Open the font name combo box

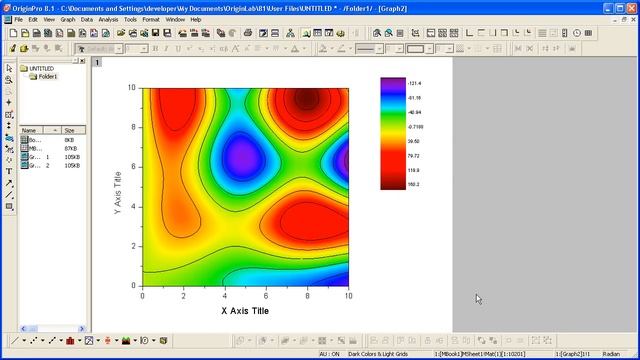tap(99, 49)
